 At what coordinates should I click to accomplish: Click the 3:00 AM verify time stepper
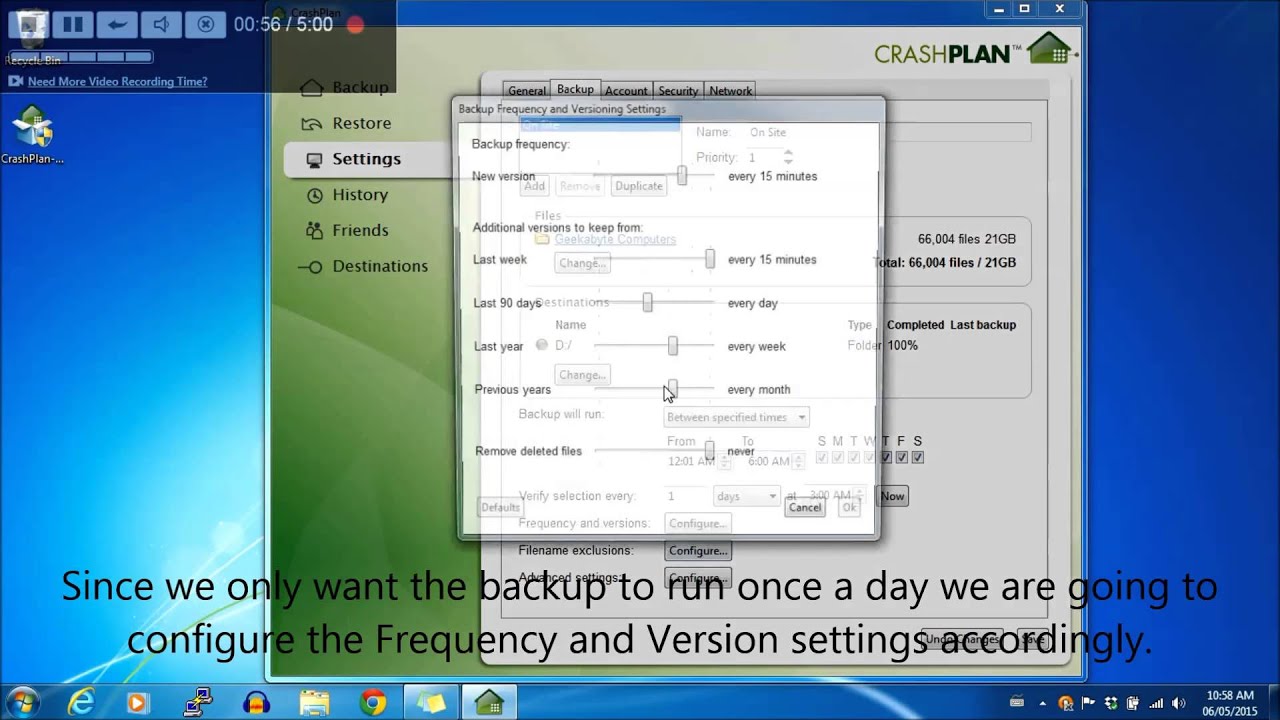click(x=858, y=496)
